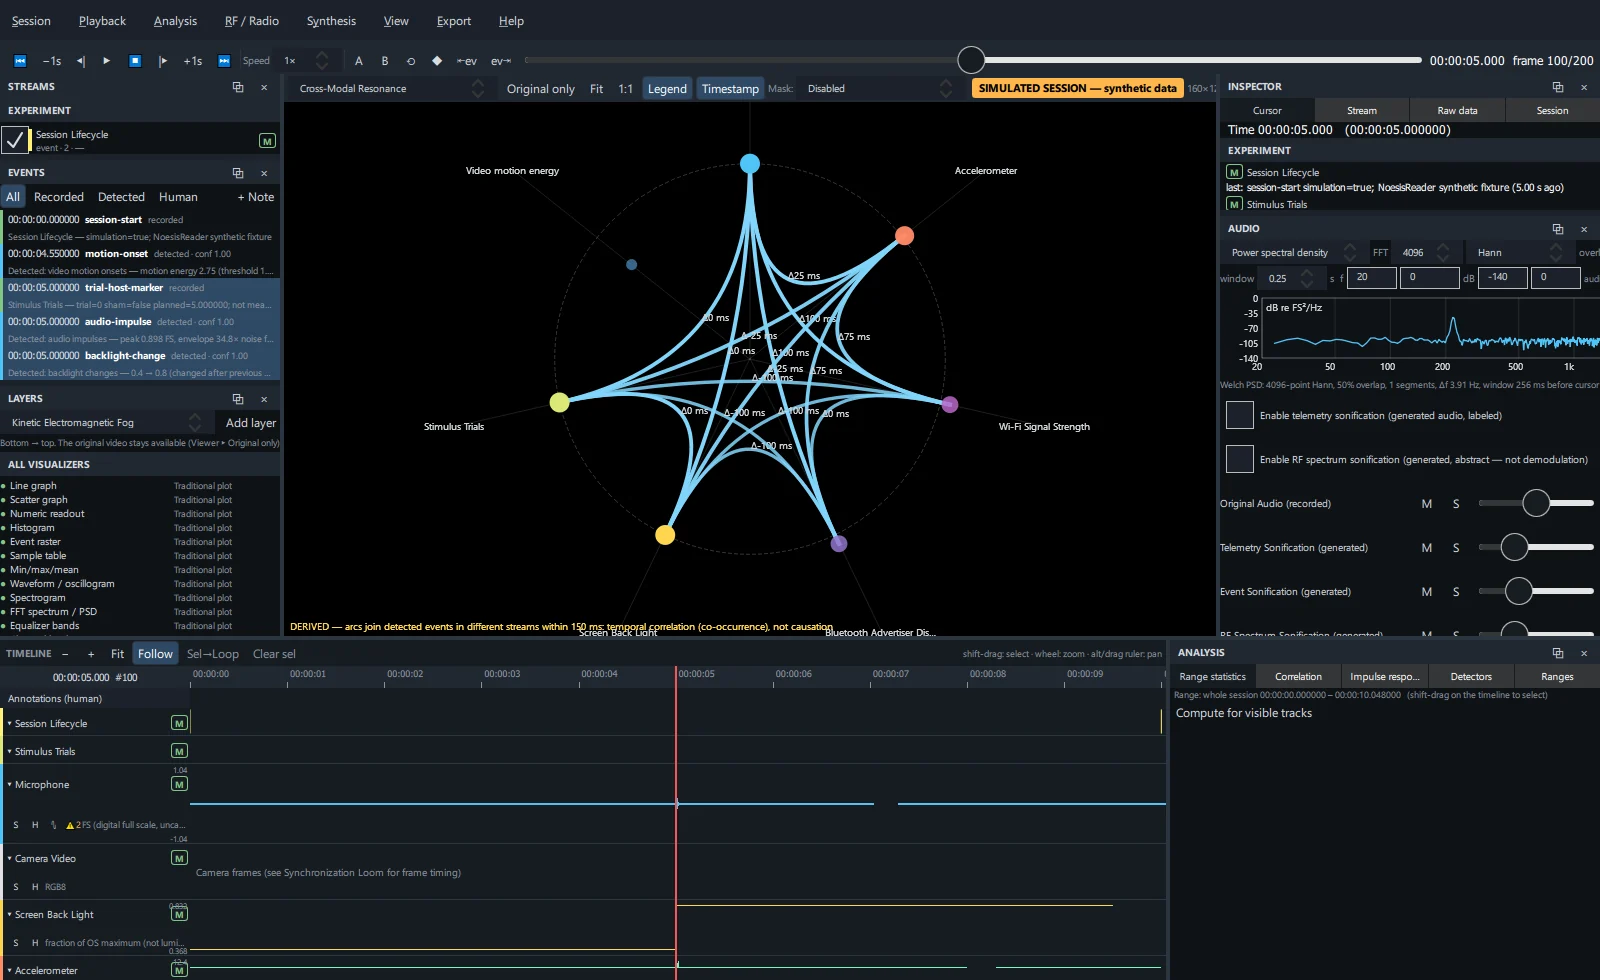
Task: Toggle the Timestamp overlay
Action: click(730, 89)
